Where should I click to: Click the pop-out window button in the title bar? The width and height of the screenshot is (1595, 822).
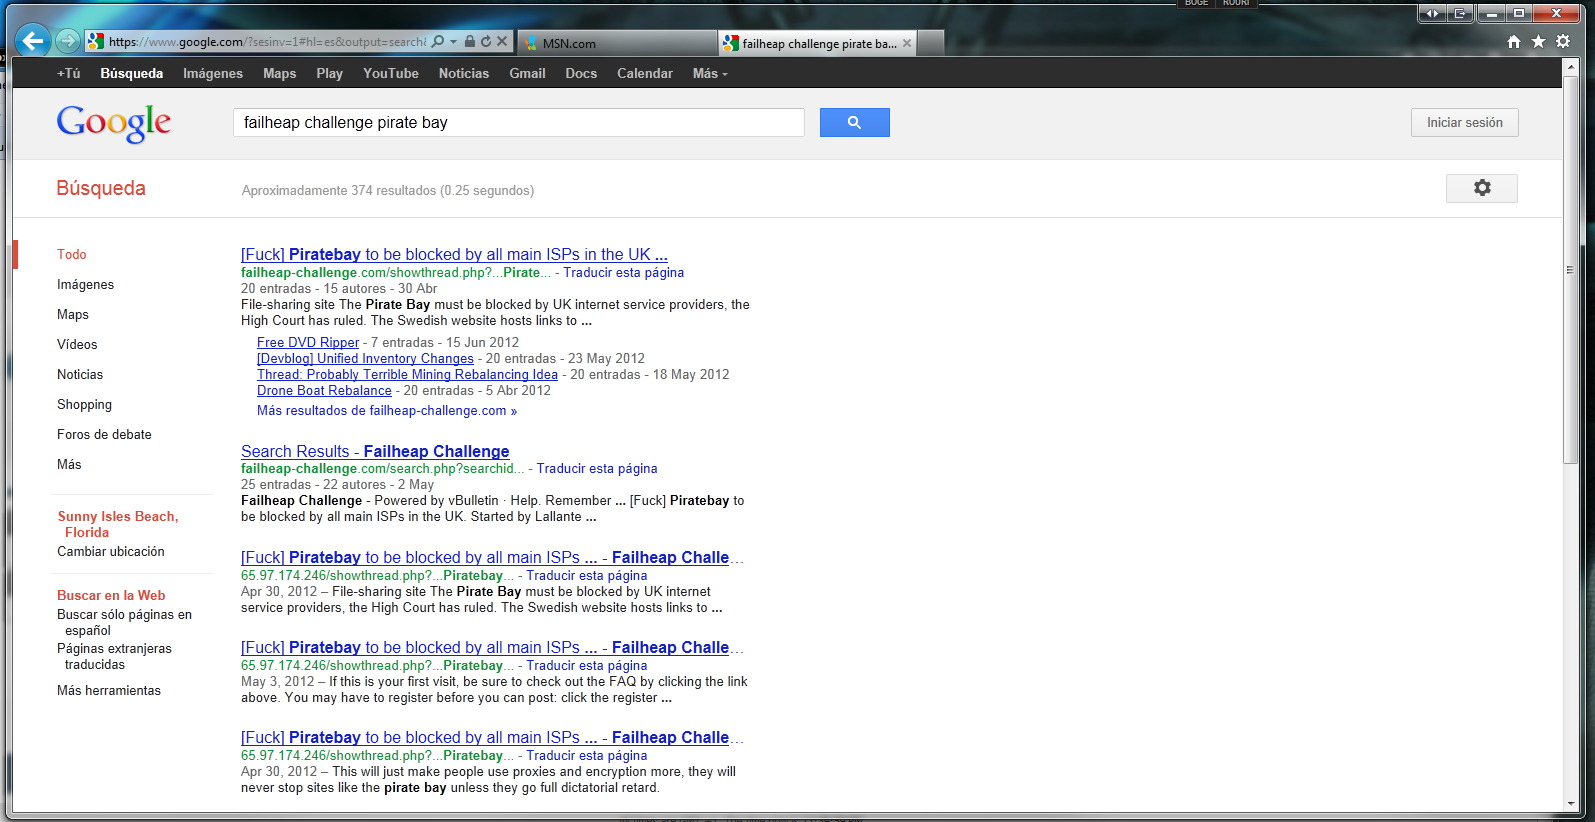1460,13
